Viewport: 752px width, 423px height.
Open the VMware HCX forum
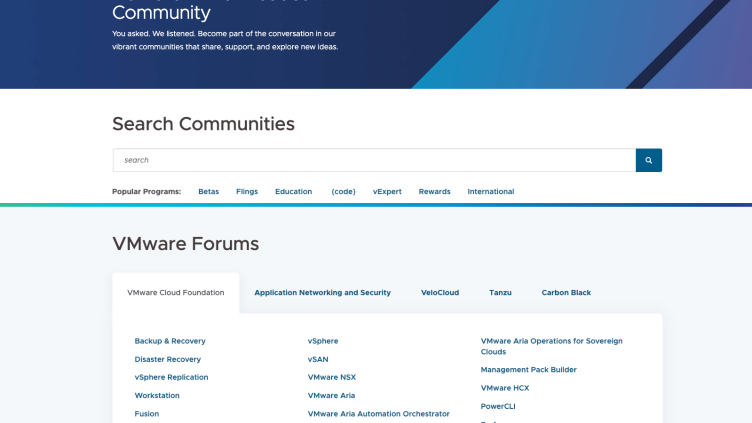pos(505,388)
